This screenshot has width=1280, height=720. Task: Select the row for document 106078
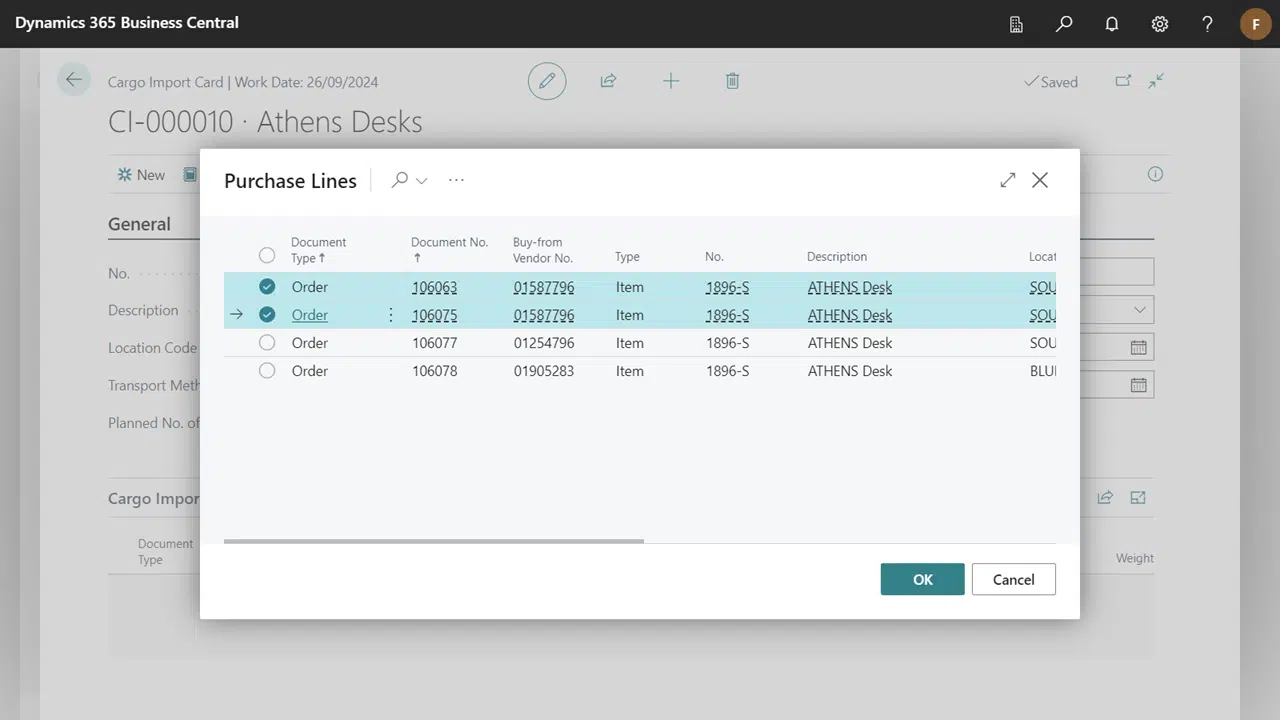(x=267, y=371)
